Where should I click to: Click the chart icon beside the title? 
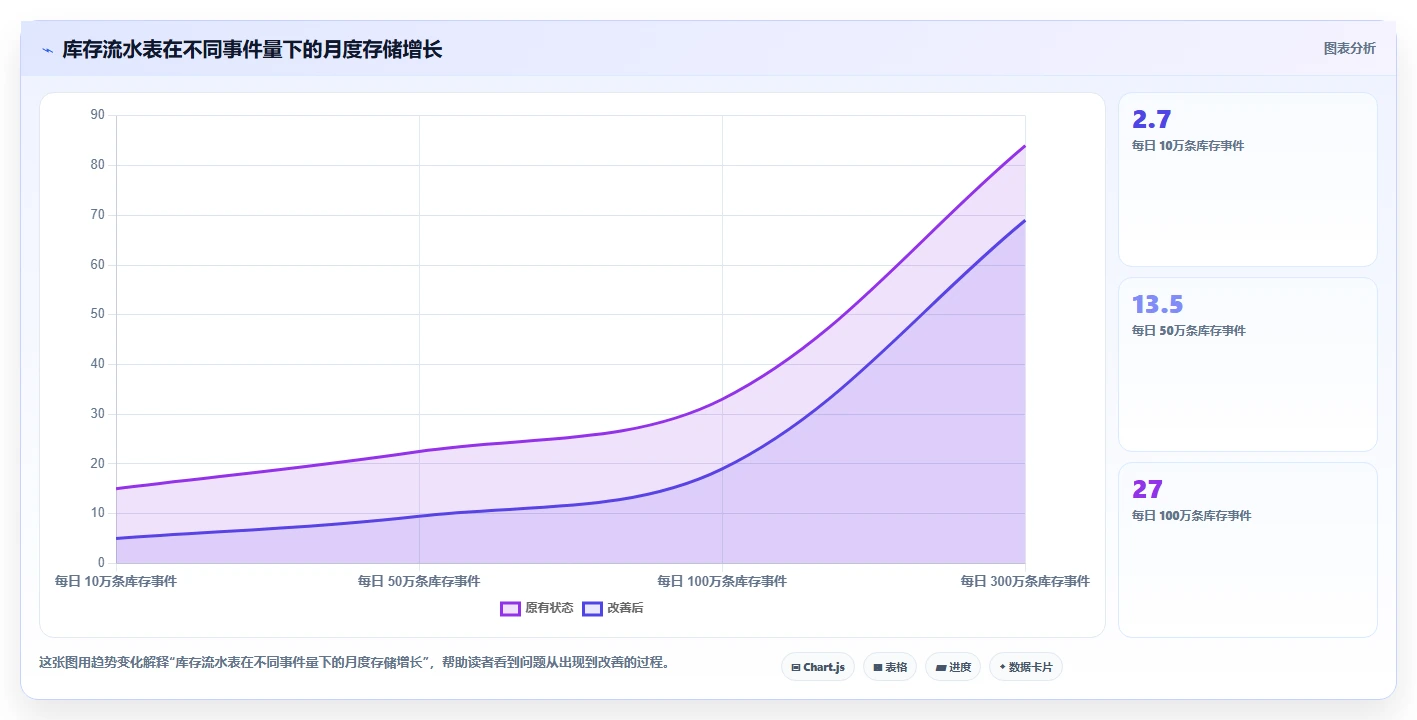47,50
